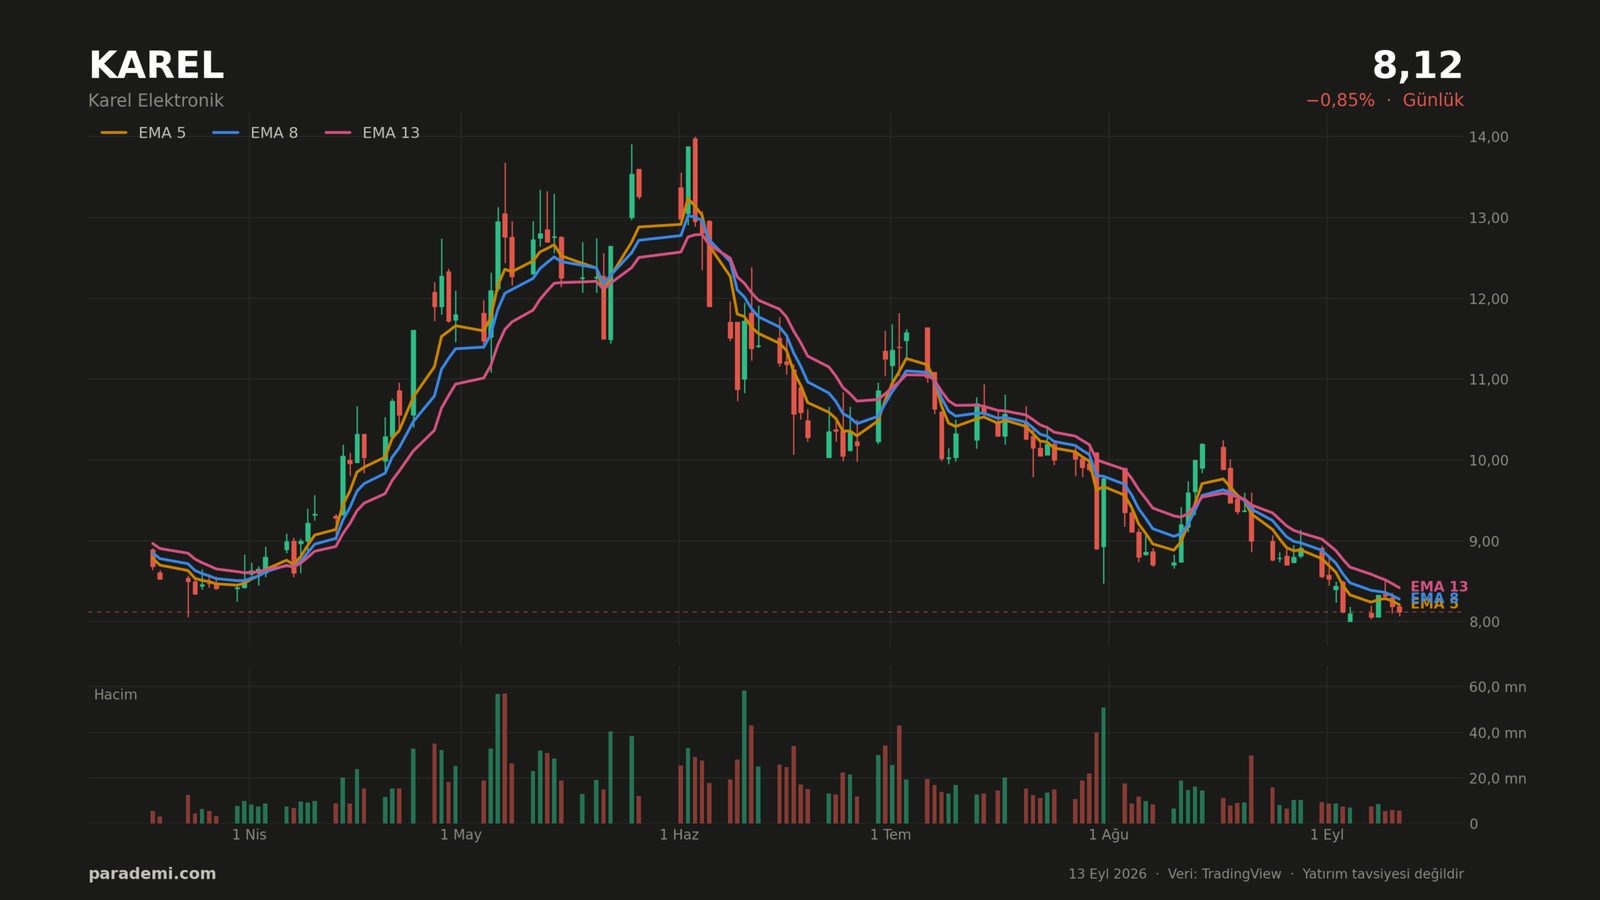Click the Hacim volume panel label
Image resolution: width=1600 pixels, height=900 pixels.
coord(115,695)
